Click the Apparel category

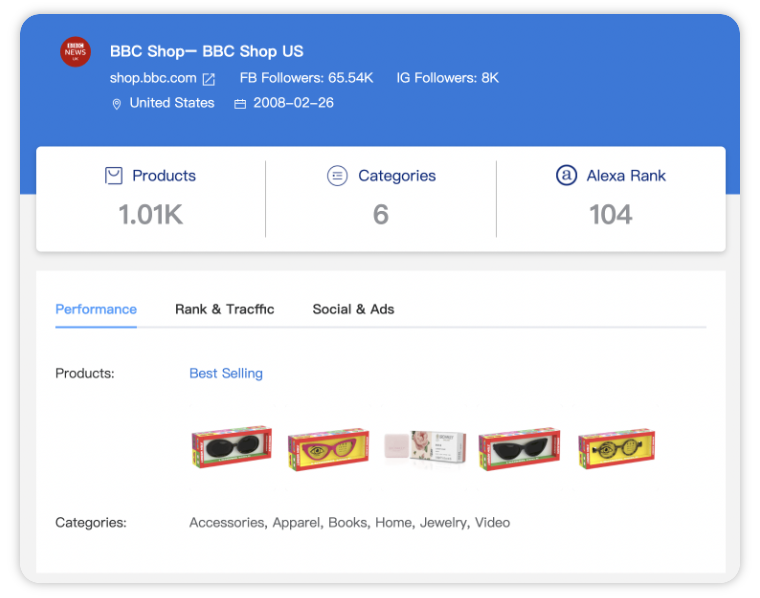tap(296, 522)
